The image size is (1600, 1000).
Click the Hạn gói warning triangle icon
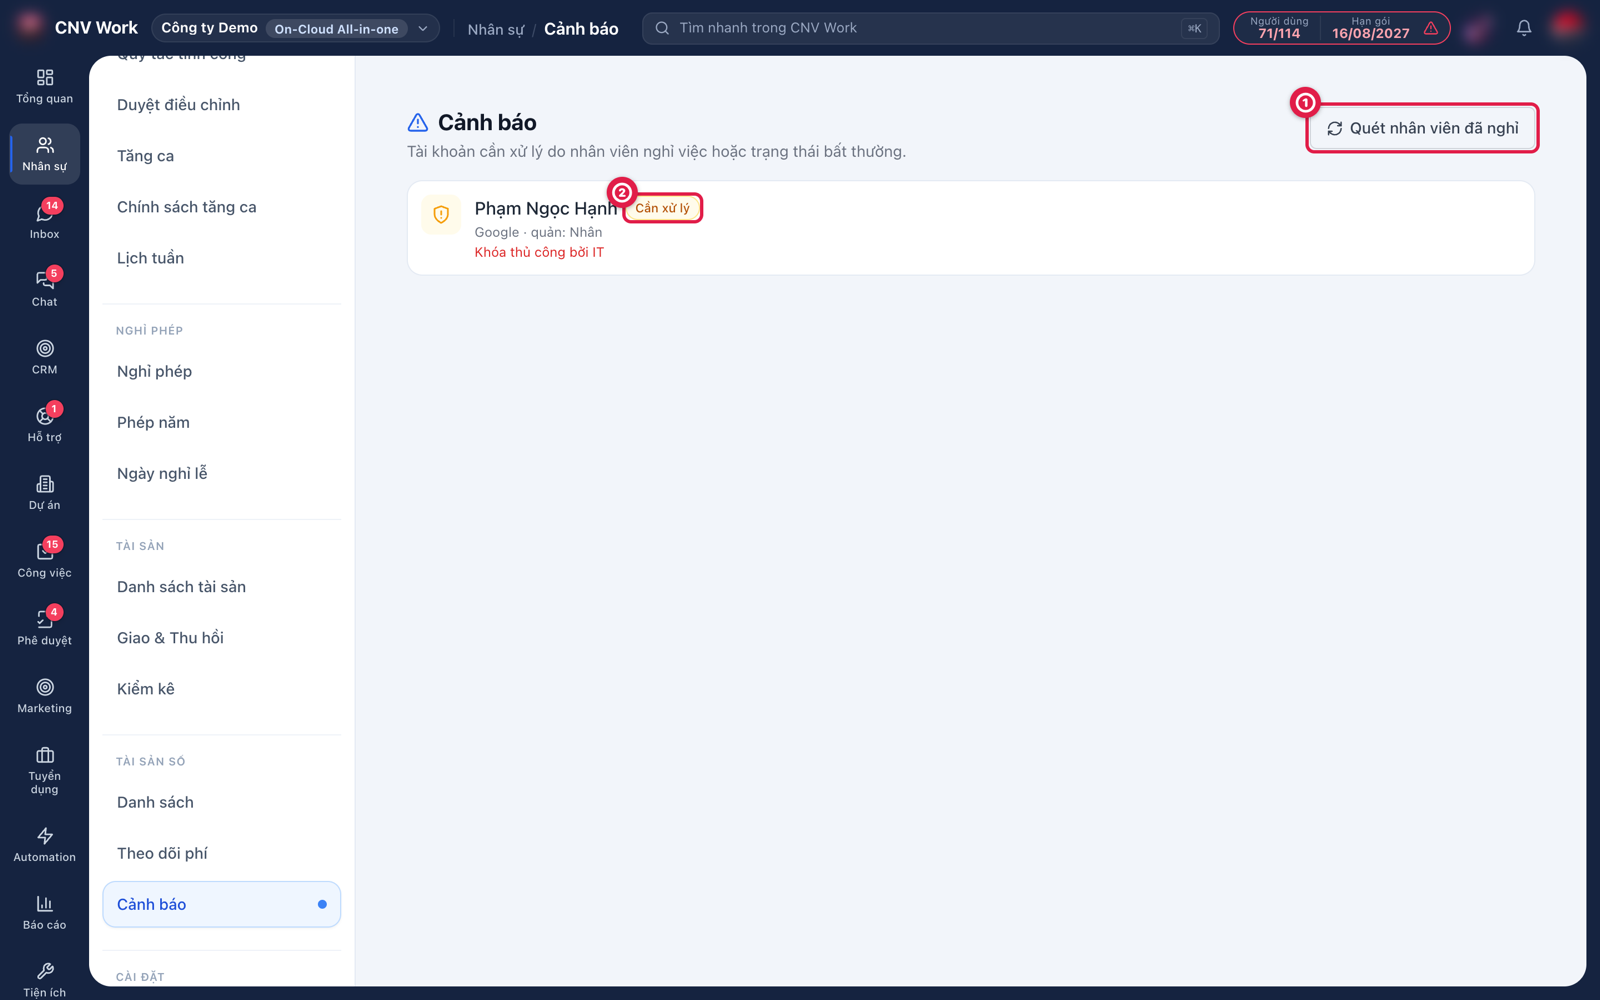tap(1431, 28)
